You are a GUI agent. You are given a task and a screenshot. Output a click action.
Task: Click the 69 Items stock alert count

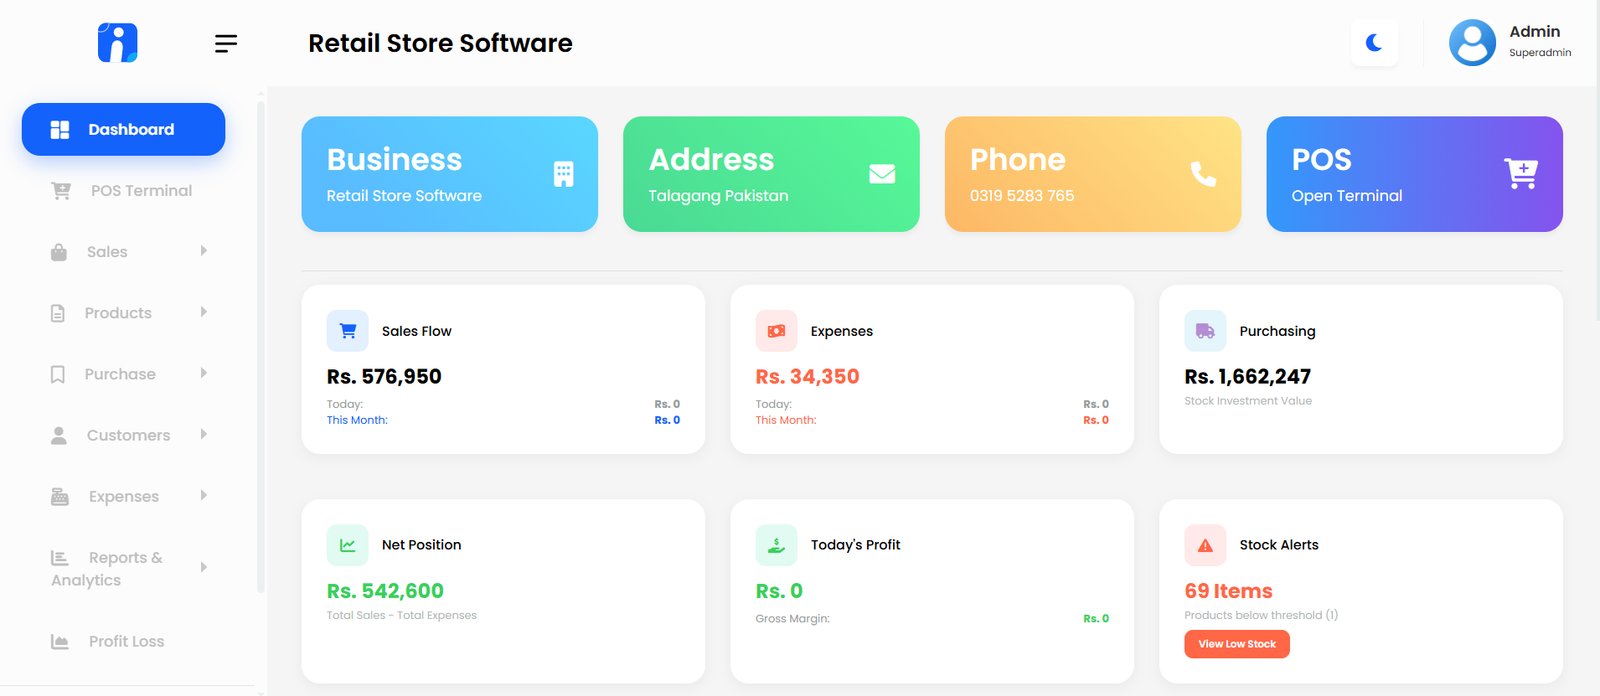[1228, 591]
